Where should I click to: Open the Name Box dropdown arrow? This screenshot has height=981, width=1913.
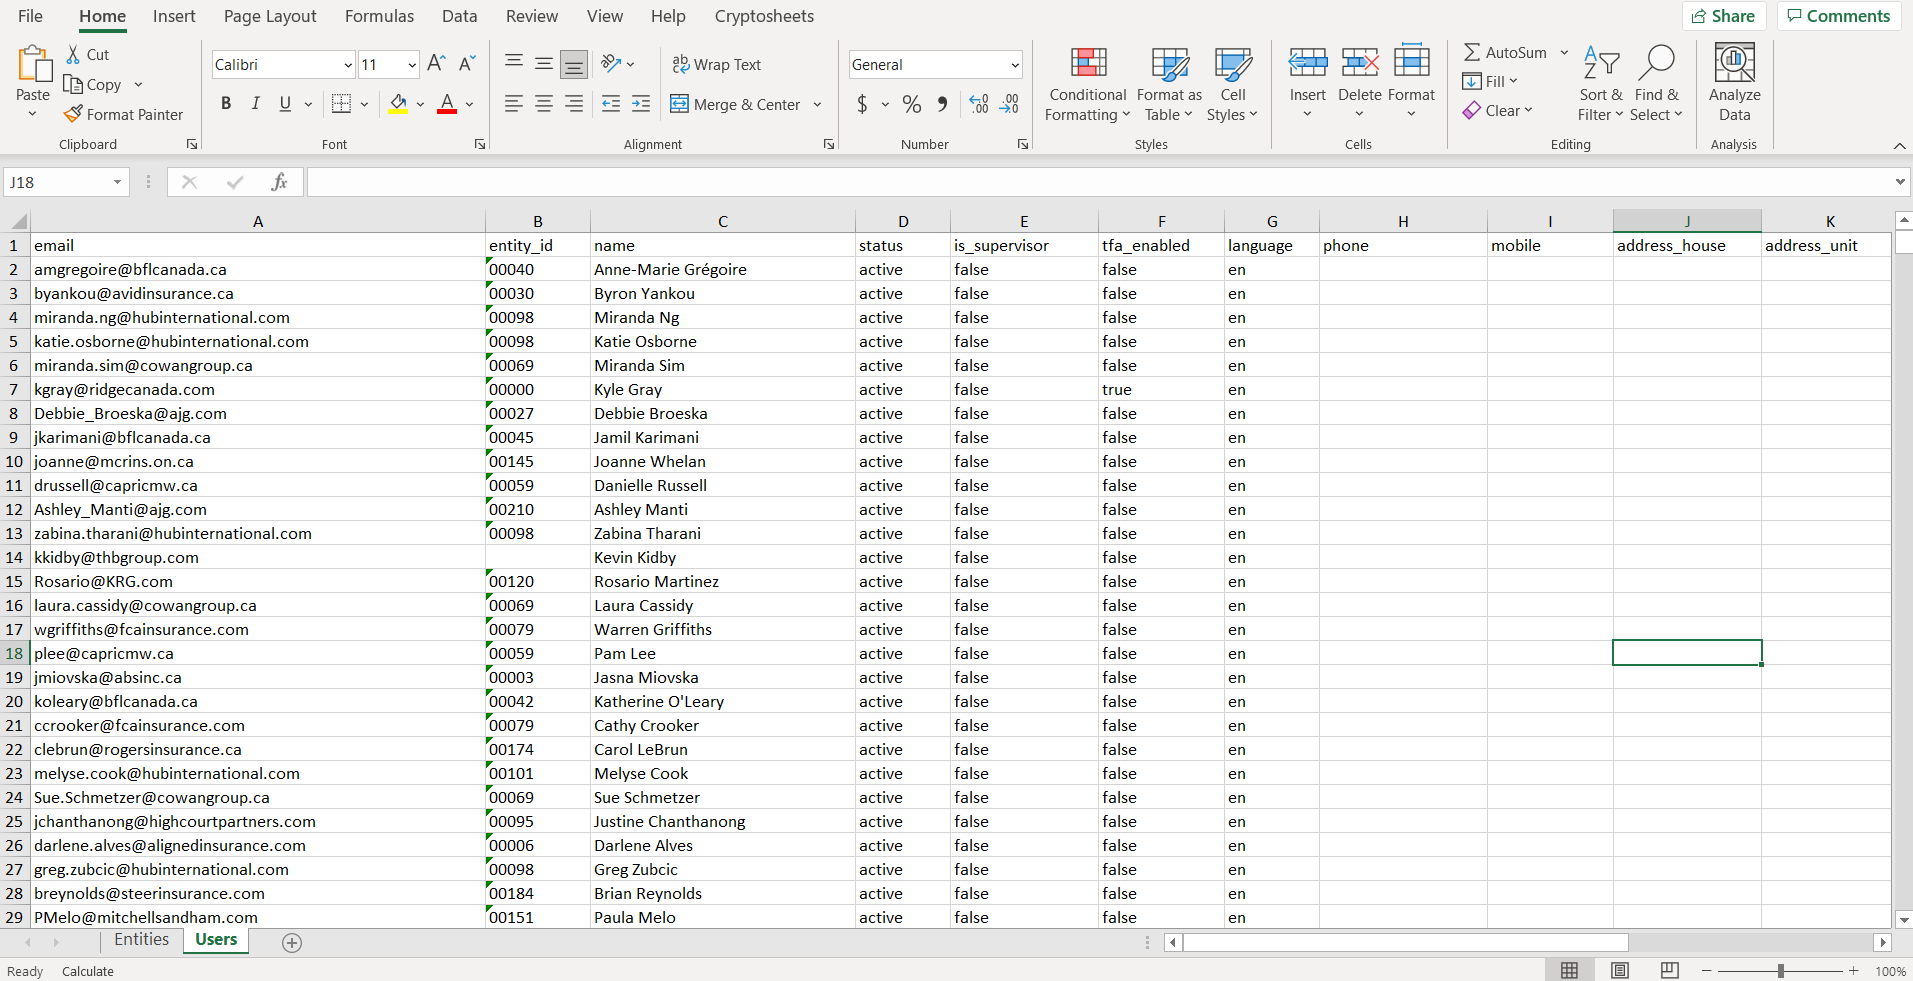pos(117,182)
